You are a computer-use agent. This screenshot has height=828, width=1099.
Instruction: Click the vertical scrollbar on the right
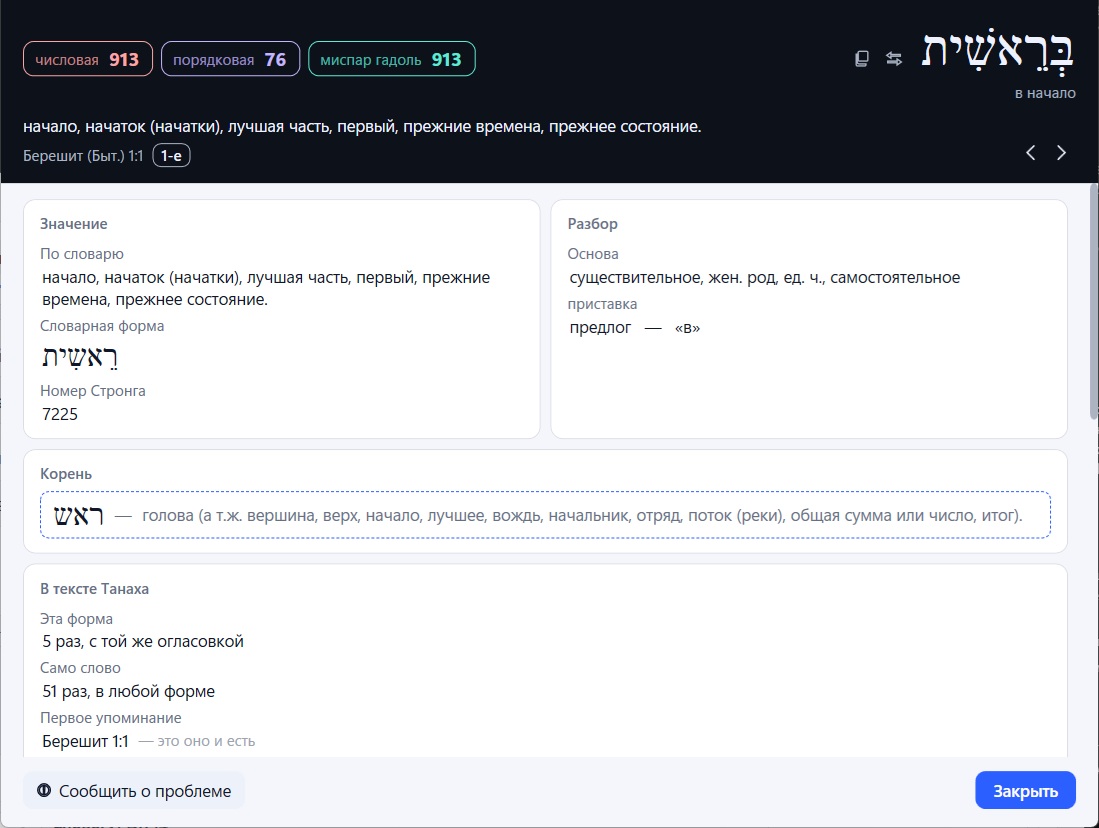1094,301
